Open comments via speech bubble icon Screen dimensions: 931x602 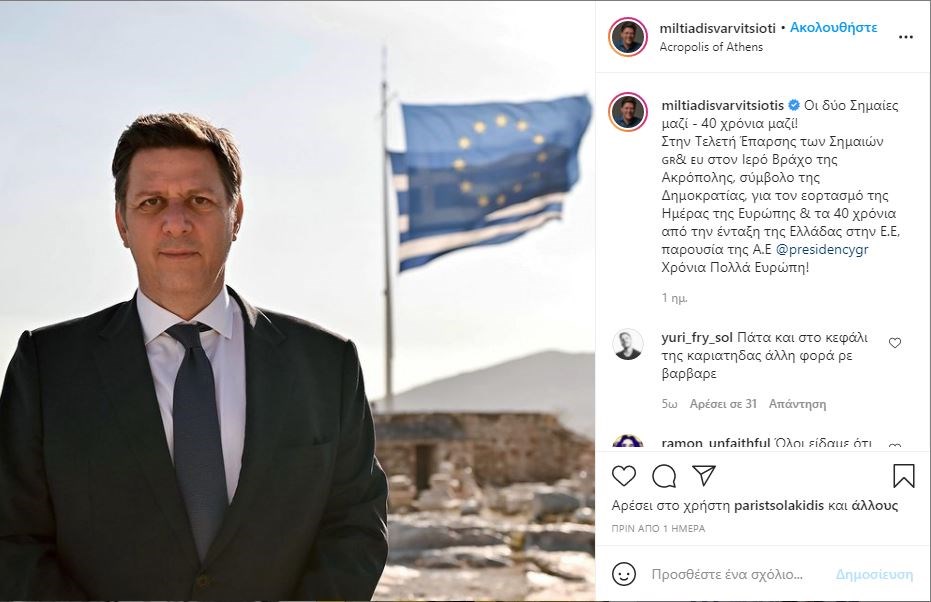coord(664,476)
